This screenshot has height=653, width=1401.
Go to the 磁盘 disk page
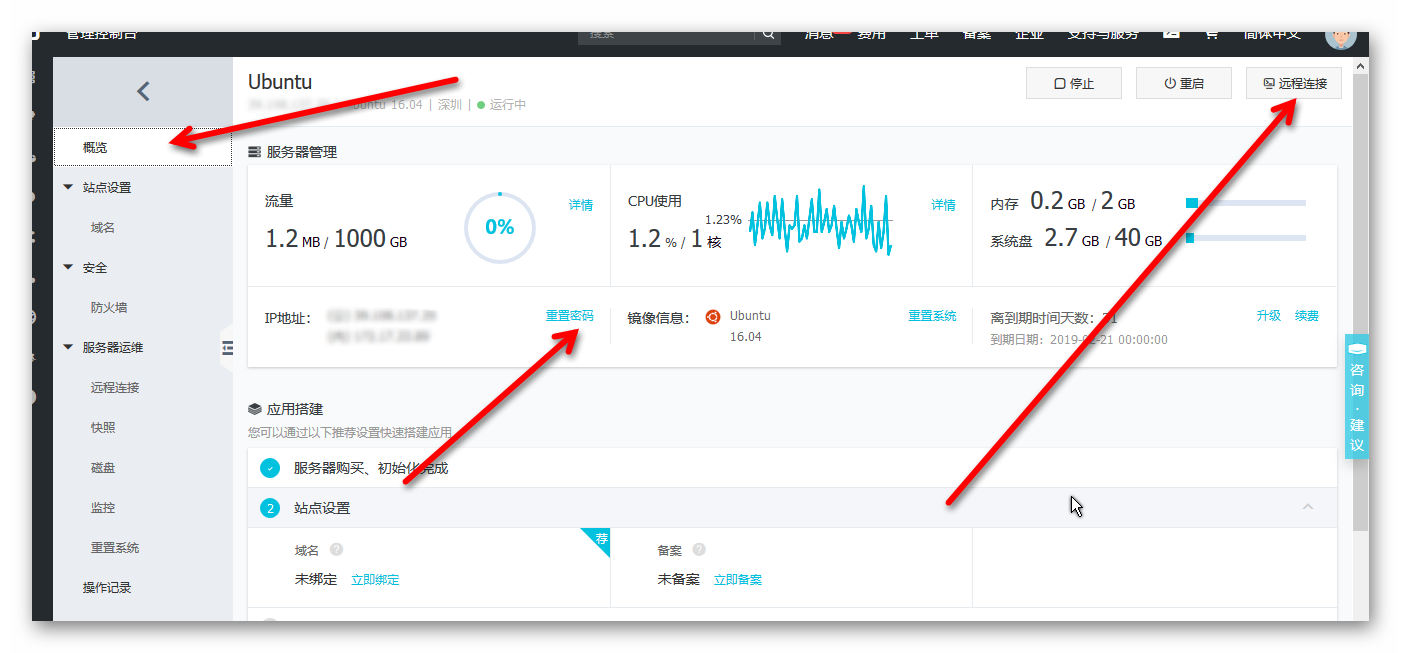pos(103,467)
